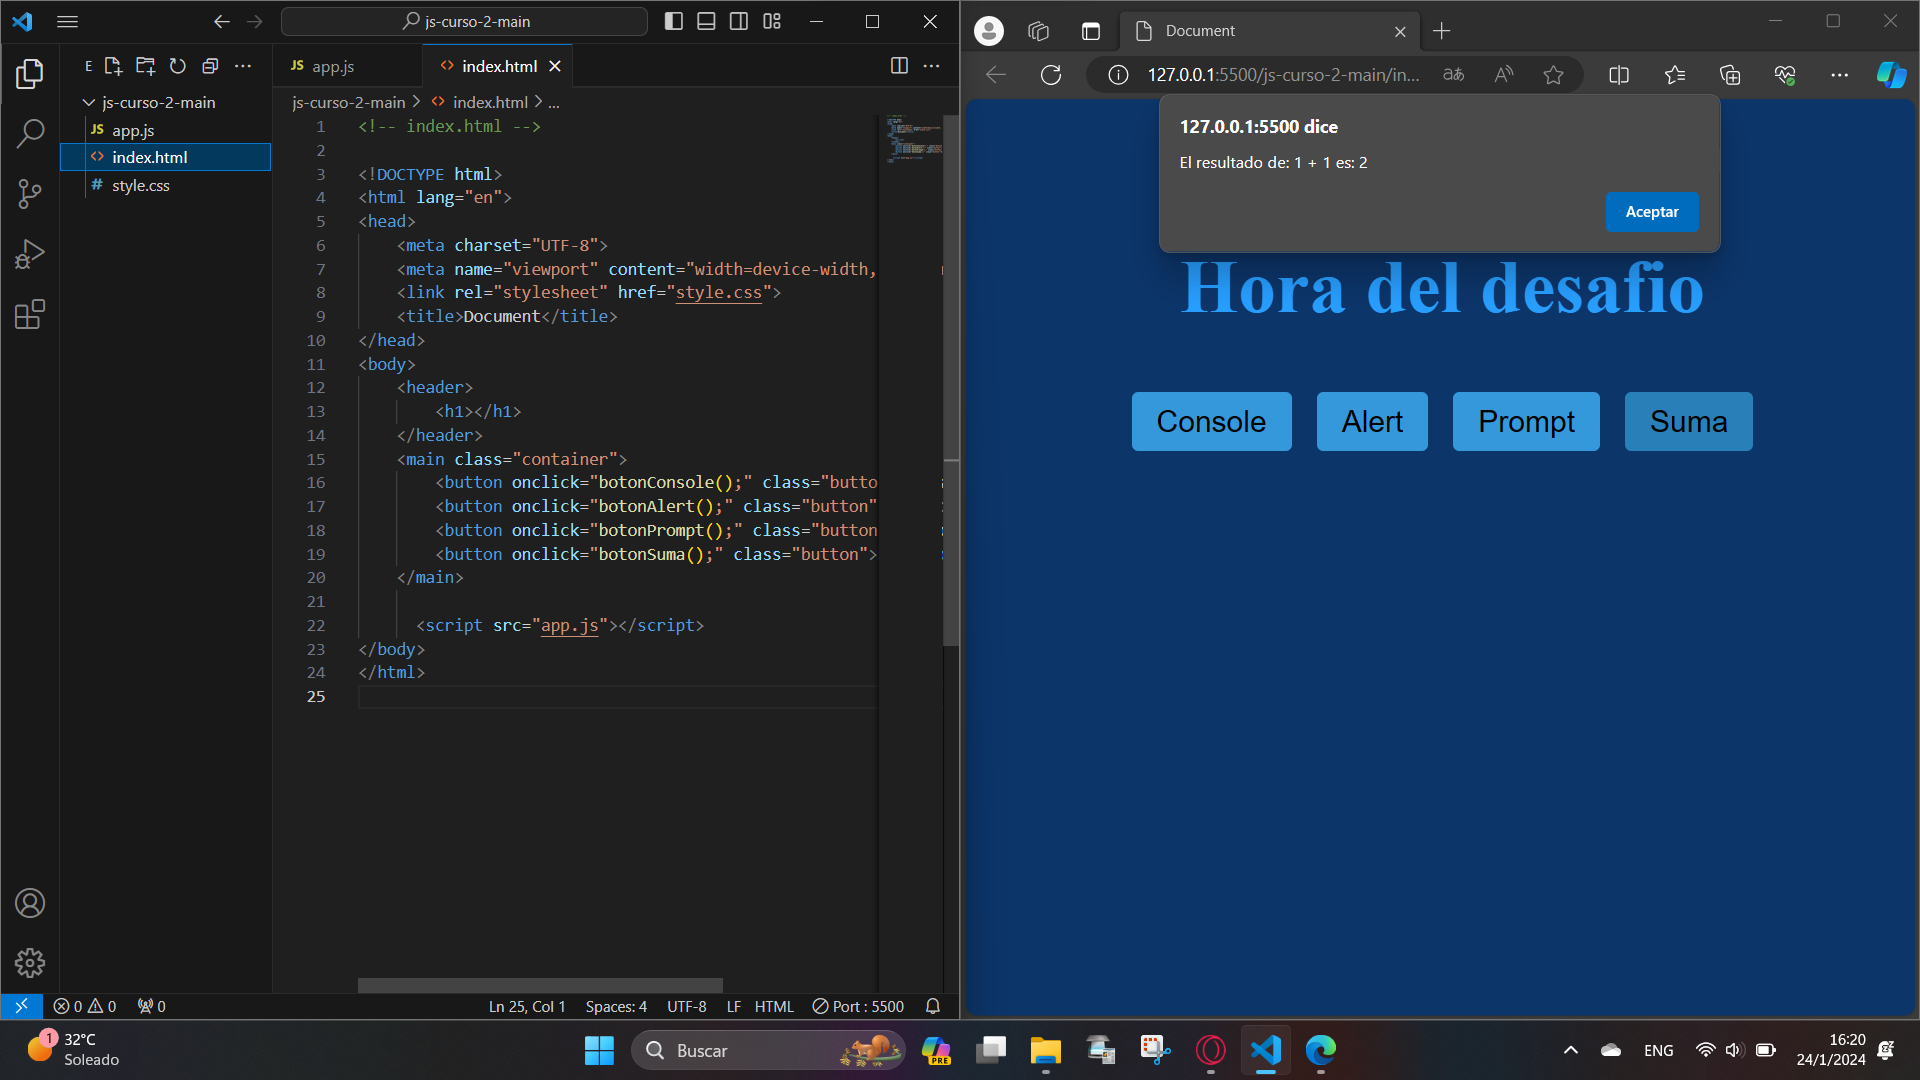
Task: Show errors and warnings in status bar
Action: point(85,1006)
